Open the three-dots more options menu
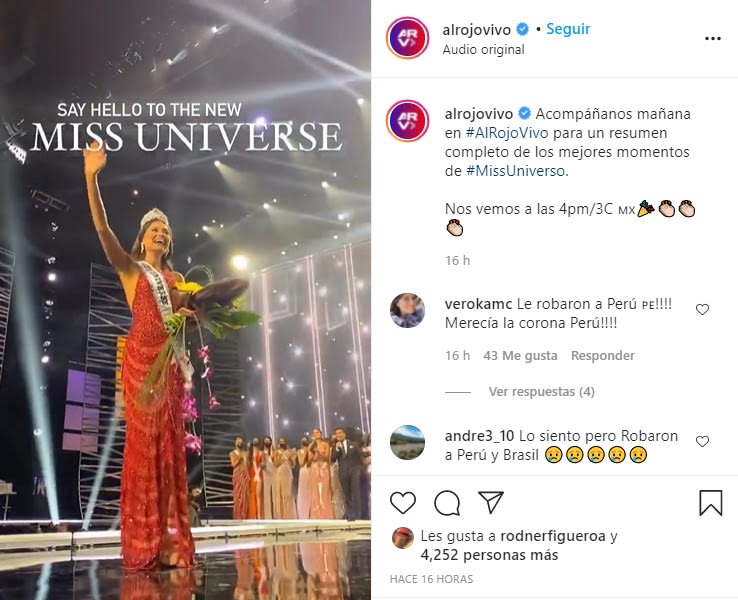 pos(713,39)
